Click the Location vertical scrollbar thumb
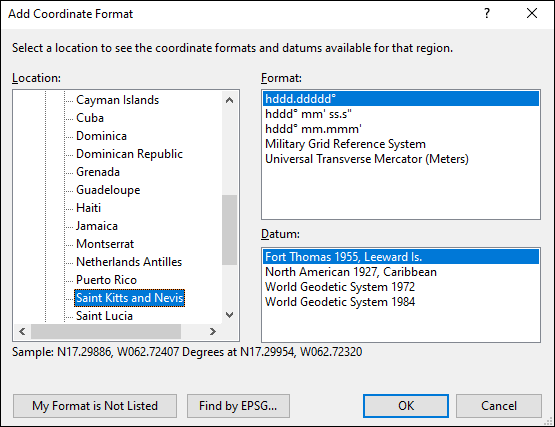Viewport: 555px width, 427px height. (x=229, y=230)
